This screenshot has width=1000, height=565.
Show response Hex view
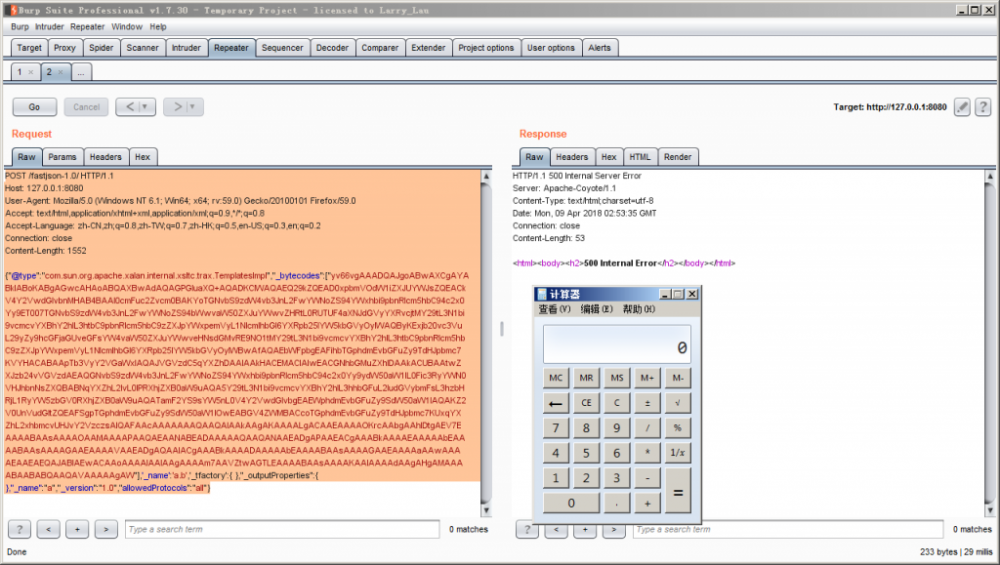pyautogui.click(x=609, y=157)
